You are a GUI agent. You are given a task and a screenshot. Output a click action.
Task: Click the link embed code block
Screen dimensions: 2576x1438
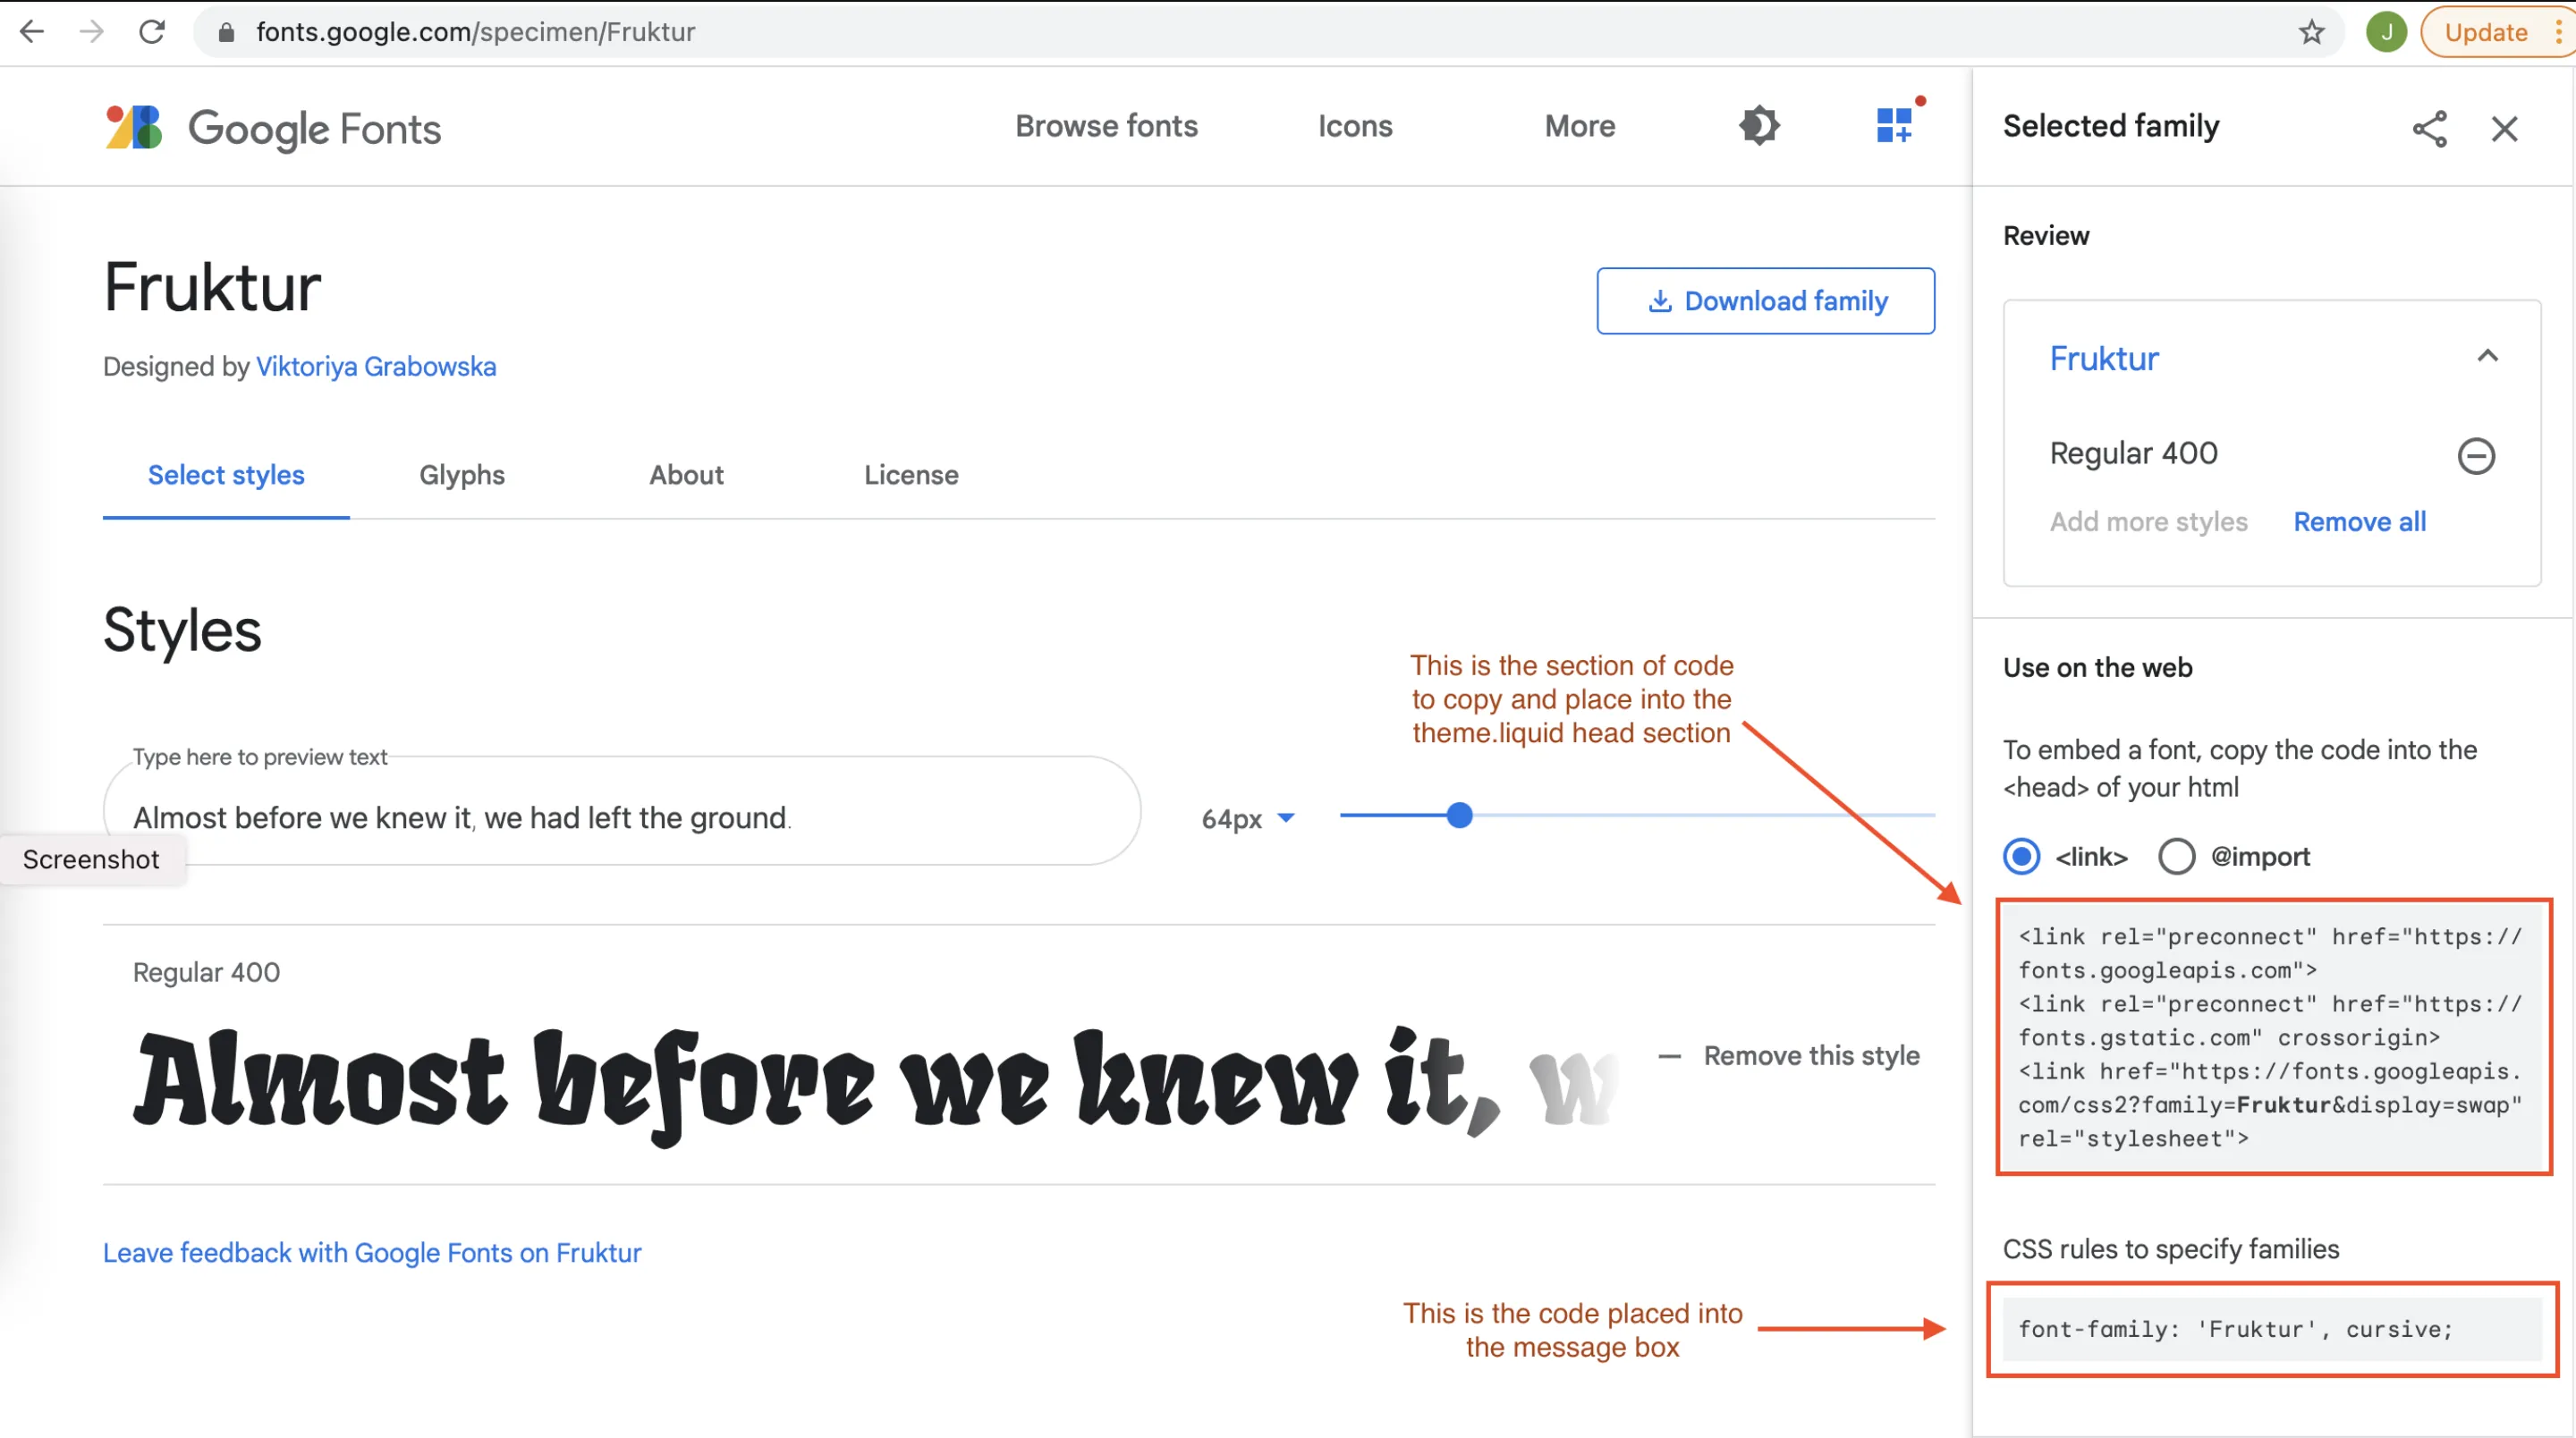pyautogui.click(x=2272, y=1037)
